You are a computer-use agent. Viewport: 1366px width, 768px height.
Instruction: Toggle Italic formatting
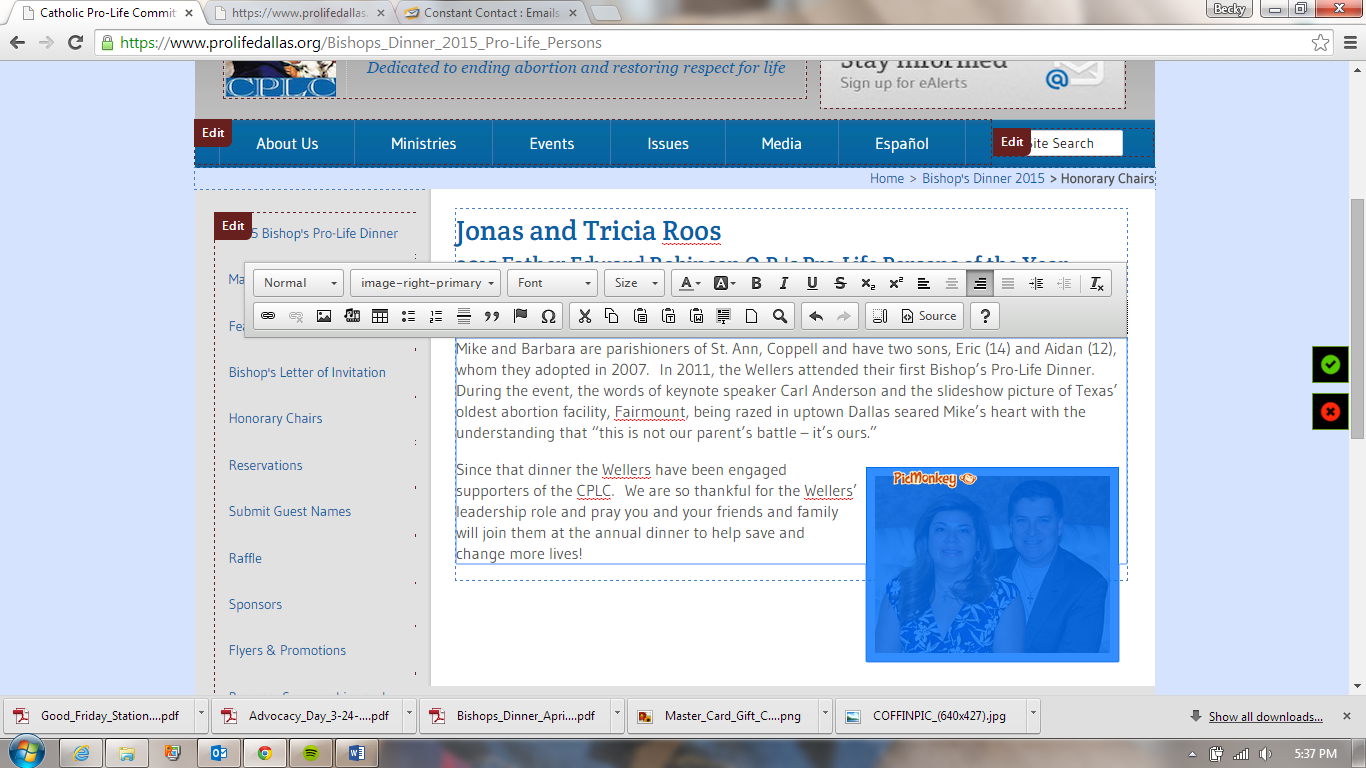coord(784,283)
